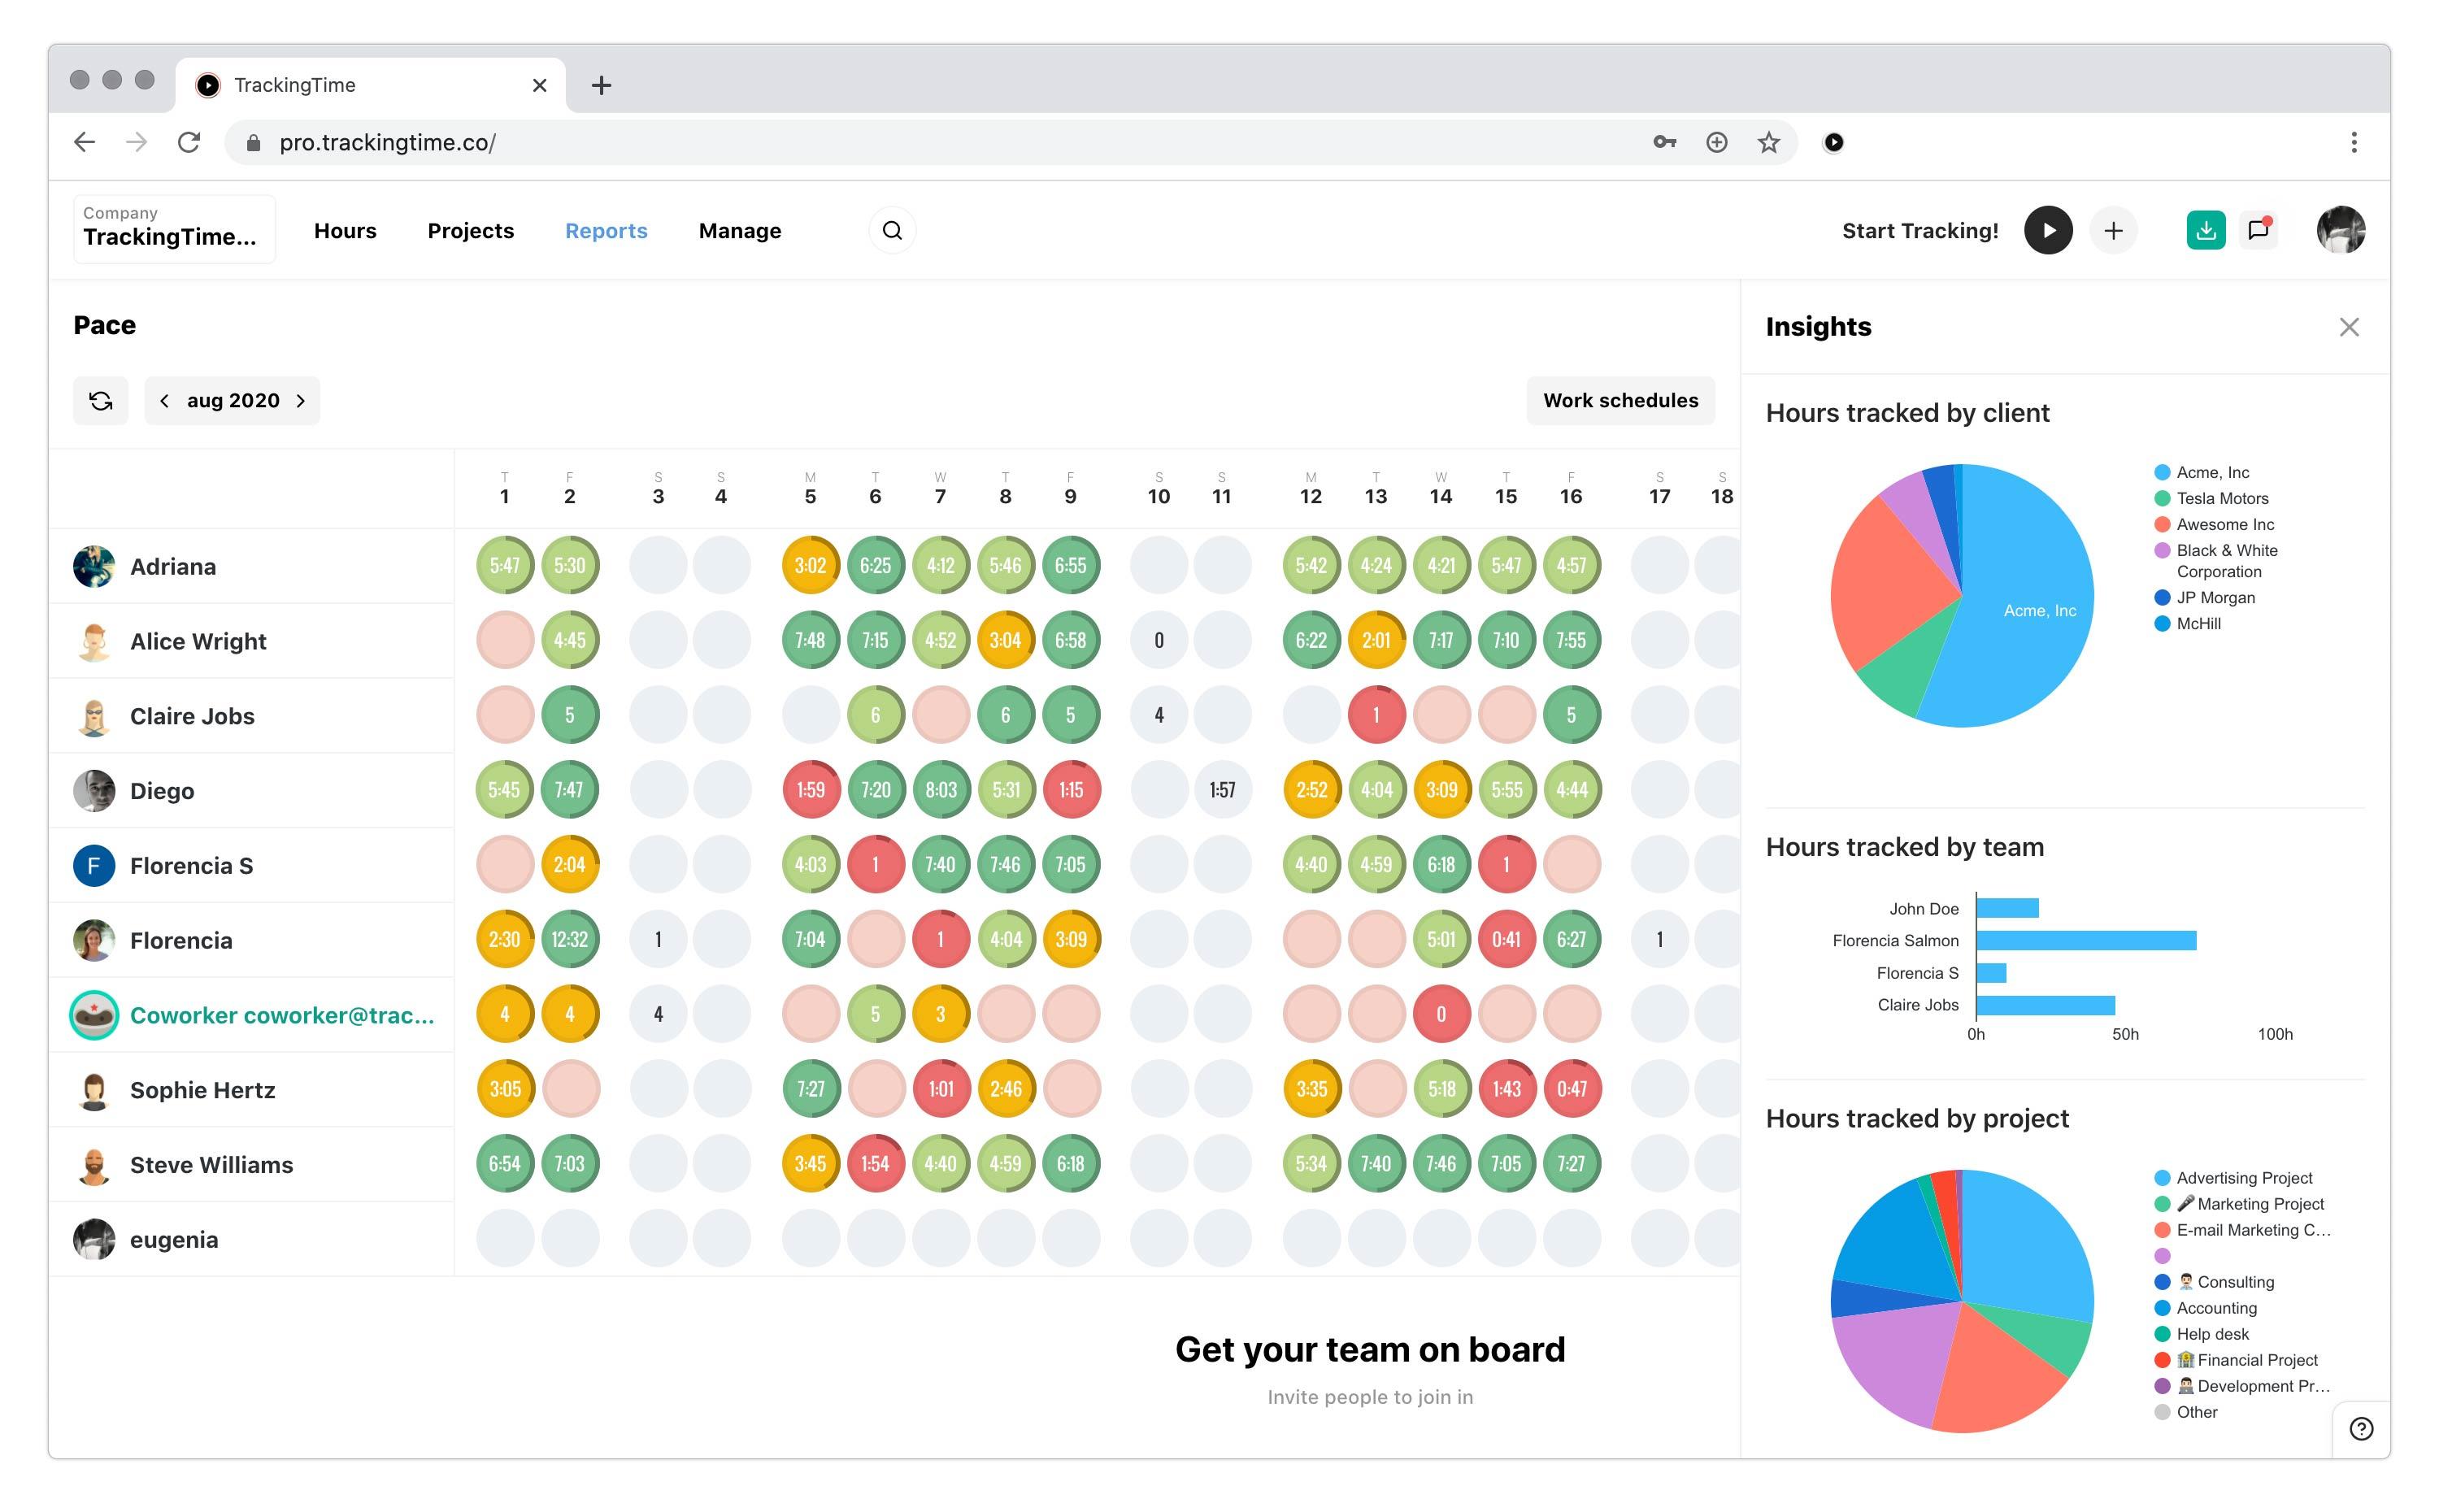The width and height of the screenshot is (2439, 1512).
Task: Click day 12 column header
Action: [x=1310, y=488]
